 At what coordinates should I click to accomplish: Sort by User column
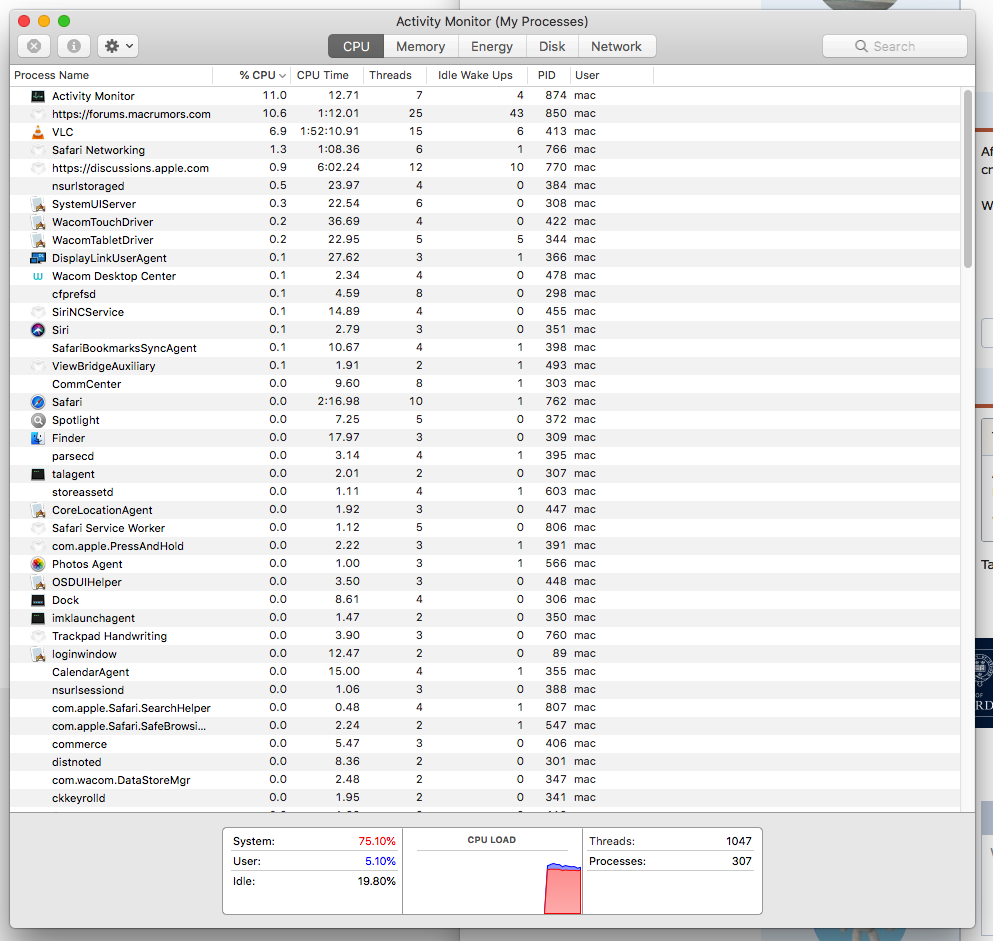pyautogui.click(x=612, y=75)
